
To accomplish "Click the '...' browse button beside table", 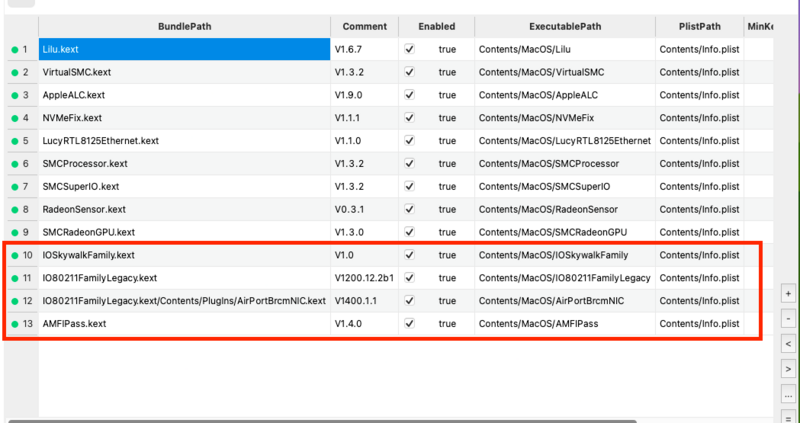I will click(x=788, y=393).
